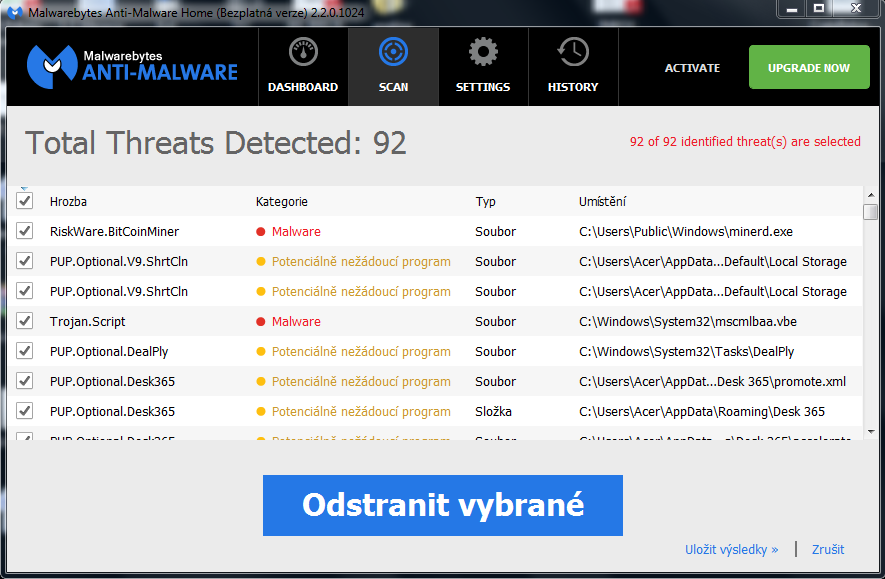This screenshot has height=579, width=885.
Task: Select the RiskWare.BitCoinMiner threat name
Action: [114, 231]
